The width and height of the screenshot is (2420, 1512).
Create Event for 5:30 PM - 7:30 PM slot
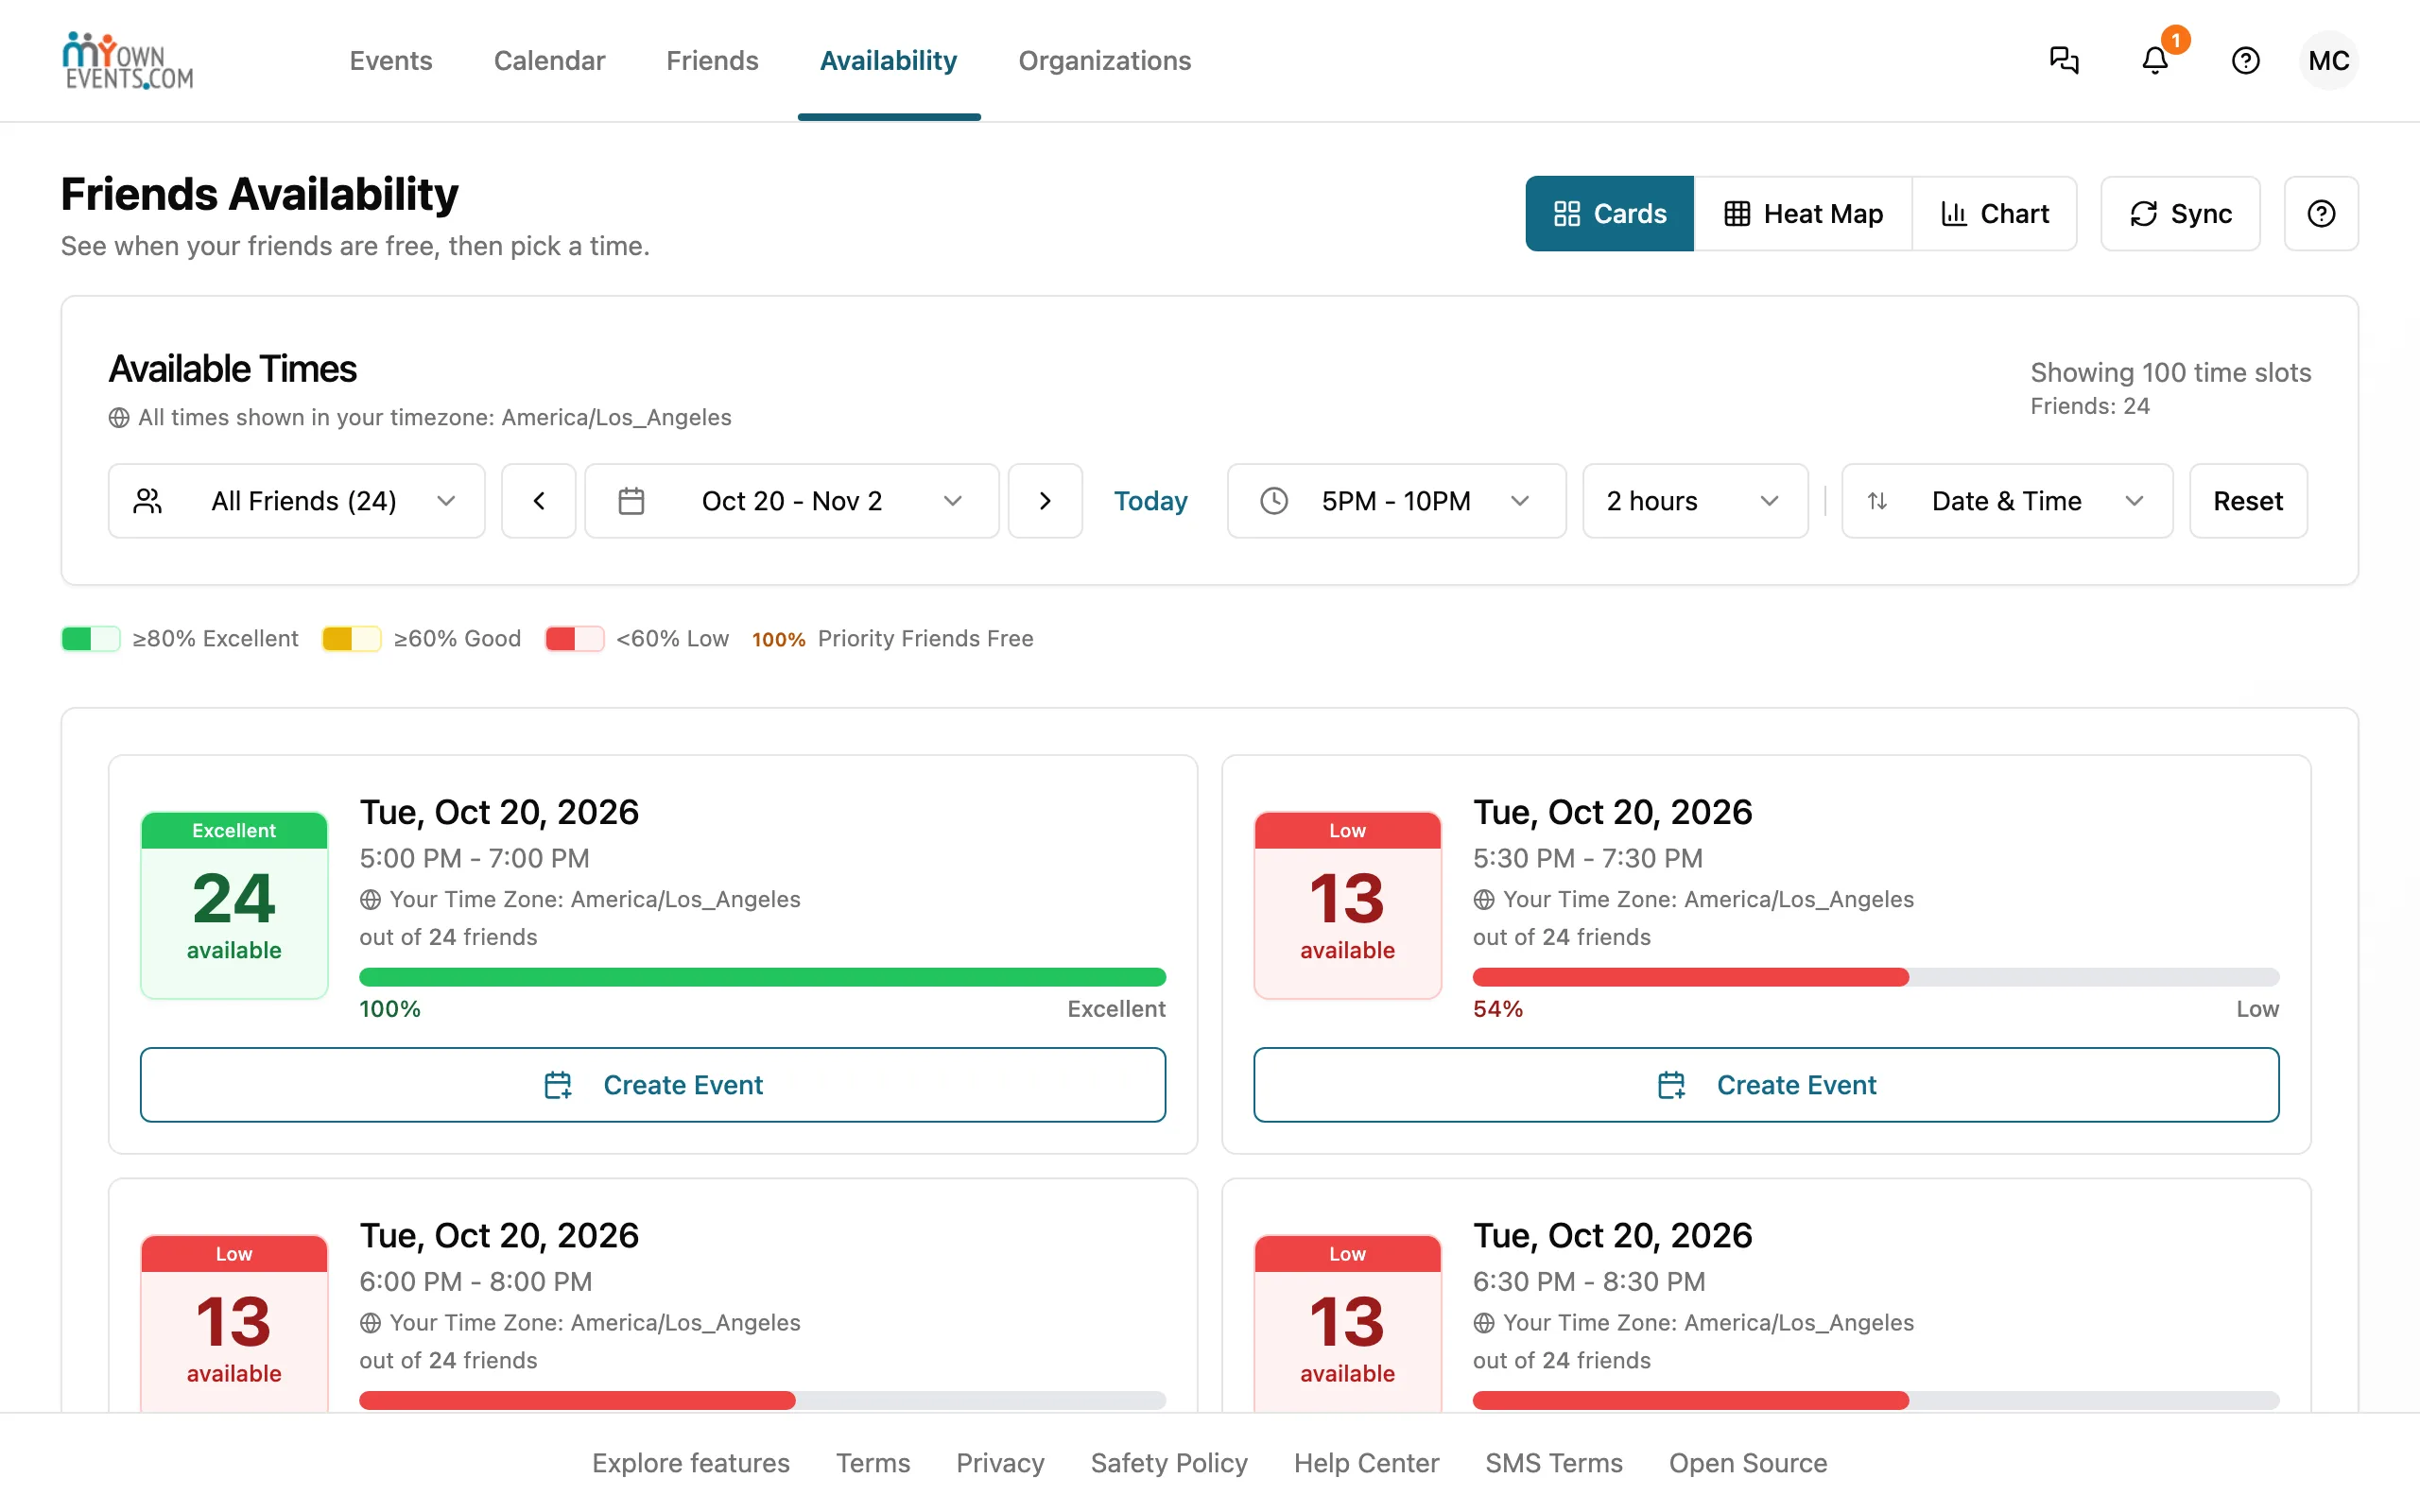1765,1084
